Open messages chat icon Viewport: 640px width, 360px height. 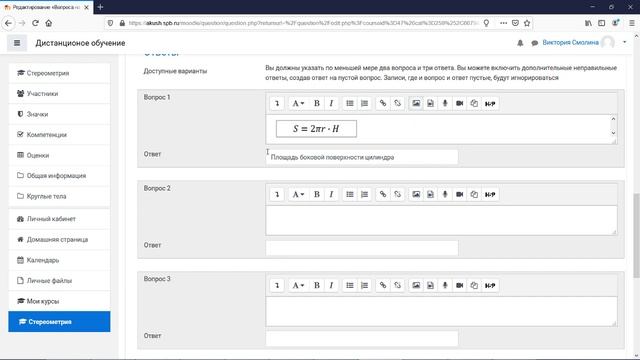pos(535,43)
